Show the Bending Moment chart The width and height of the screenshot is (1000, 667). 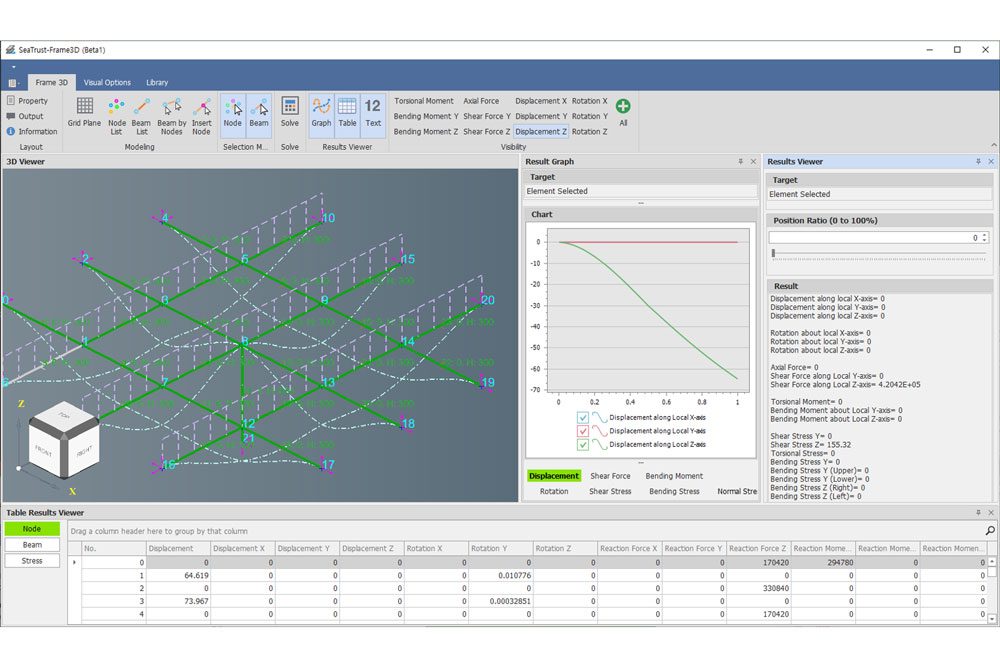[674, 476]
